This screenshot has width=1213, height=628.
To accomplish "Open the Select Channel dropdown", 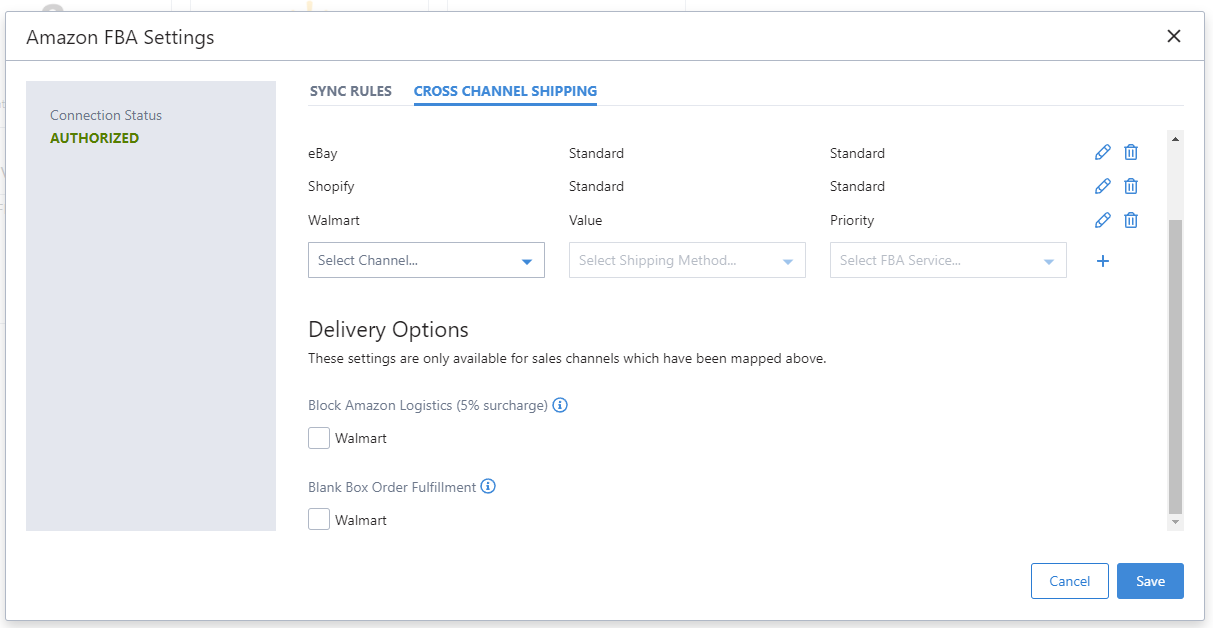I will coord(426,260).
